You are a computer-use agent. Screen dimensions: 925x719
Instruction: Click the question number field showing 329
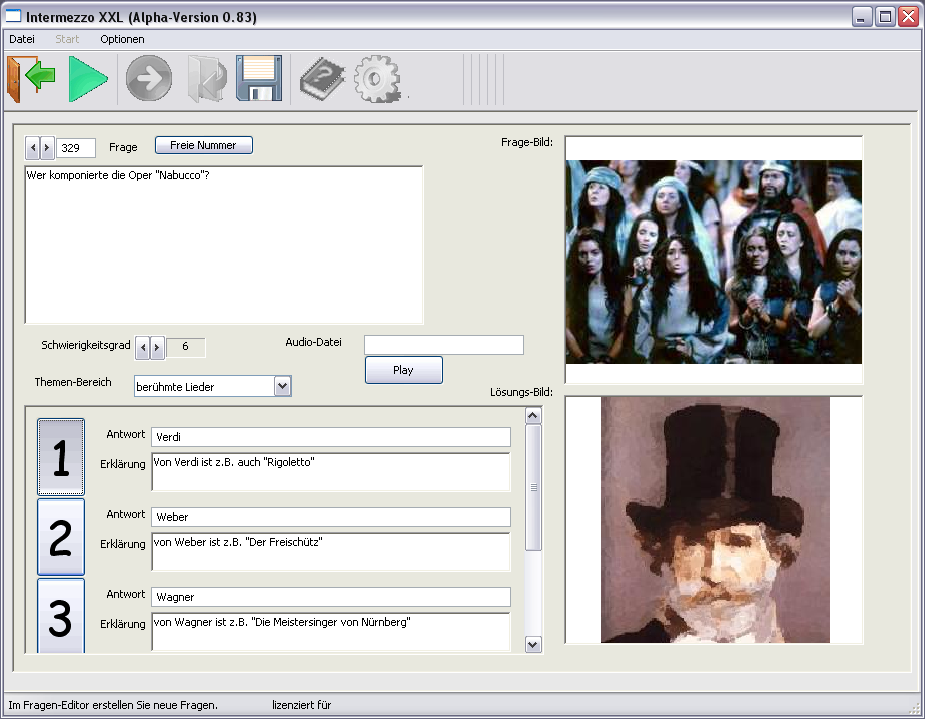click(x=76, y=147)
